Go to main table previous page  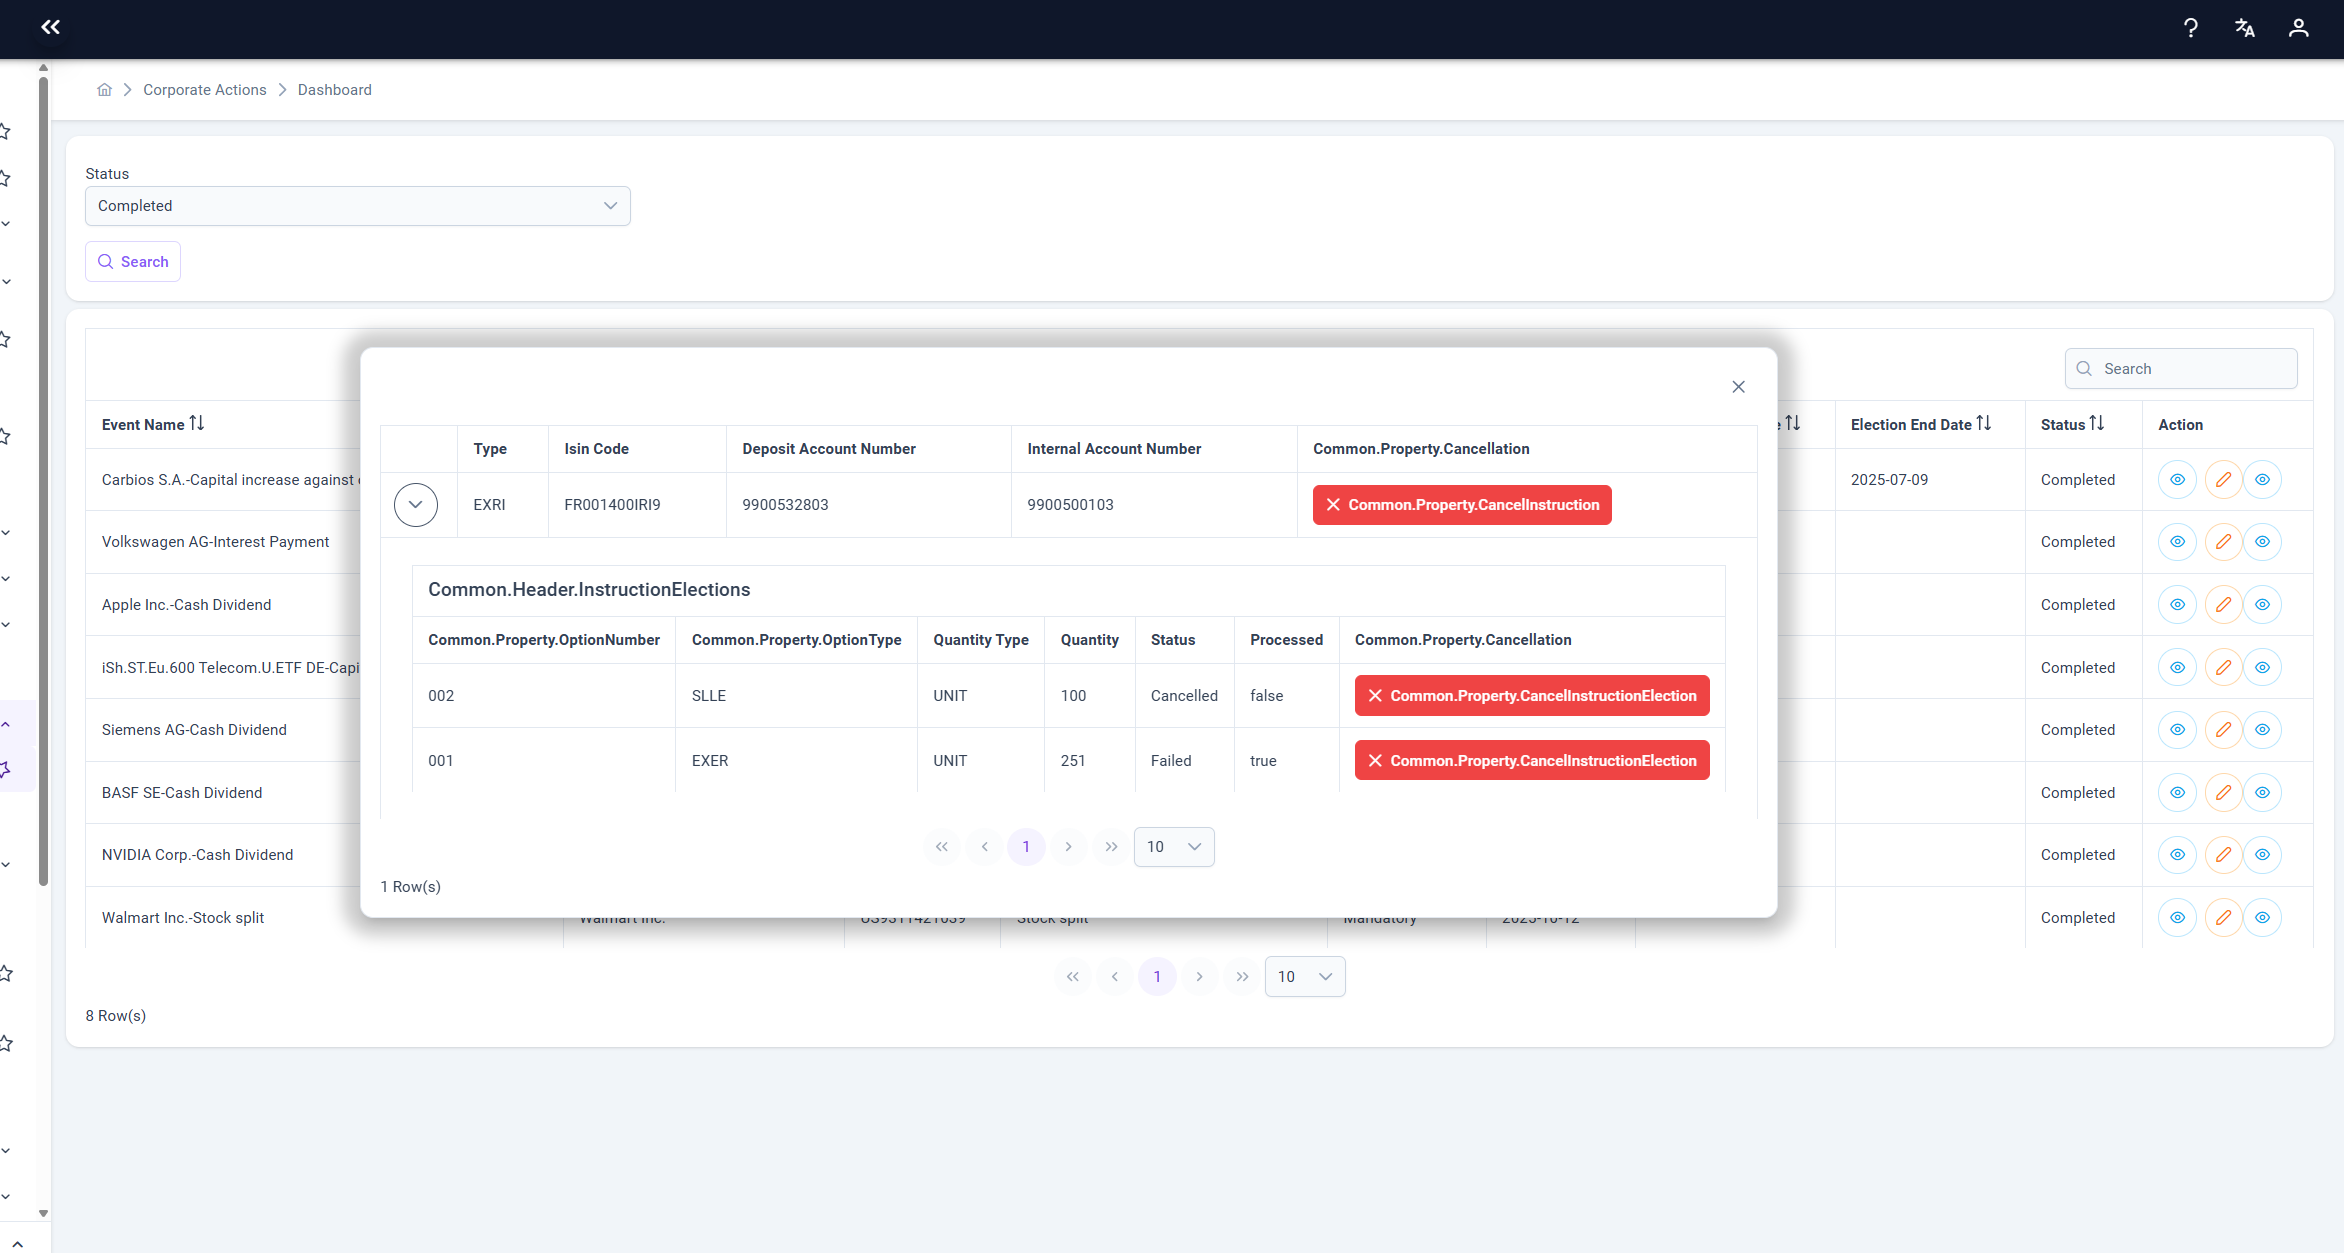tap(1115, 977)
